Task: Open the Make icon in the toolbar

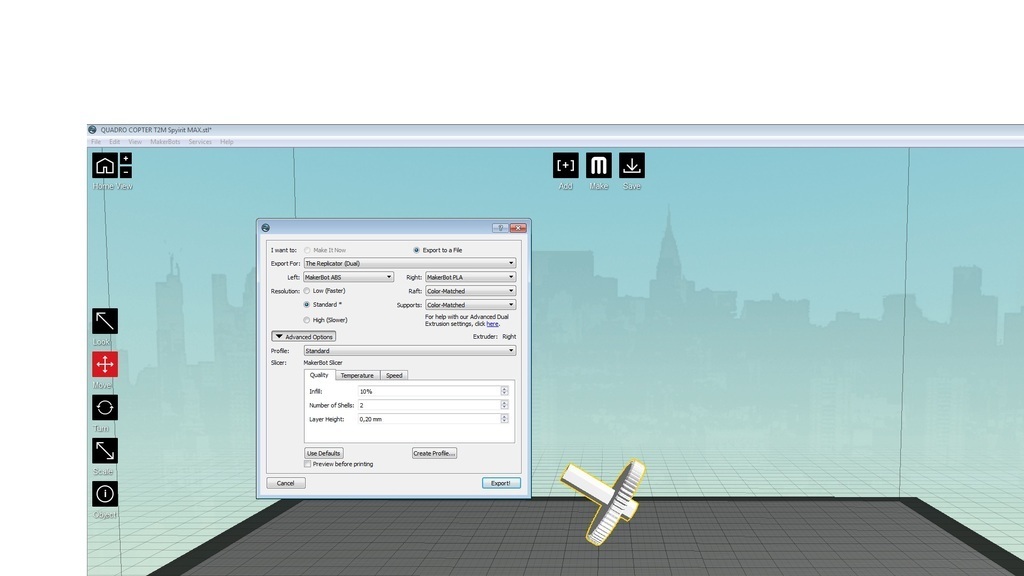Action: (598, 165)
